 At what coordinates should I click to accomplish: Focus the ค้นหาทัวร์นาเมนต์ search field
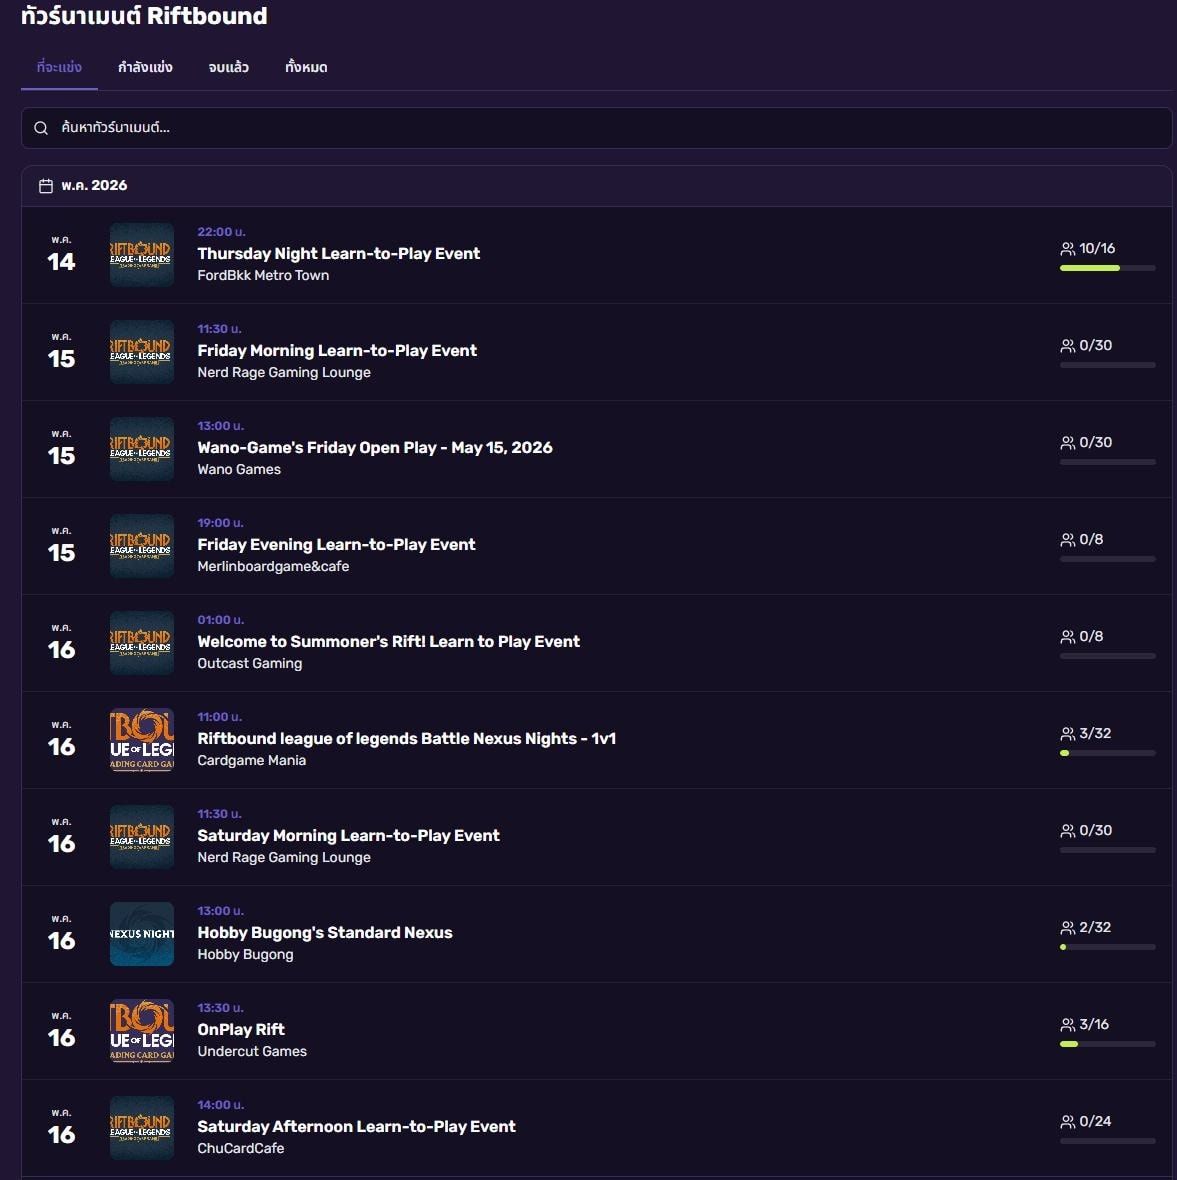(596, 128)
